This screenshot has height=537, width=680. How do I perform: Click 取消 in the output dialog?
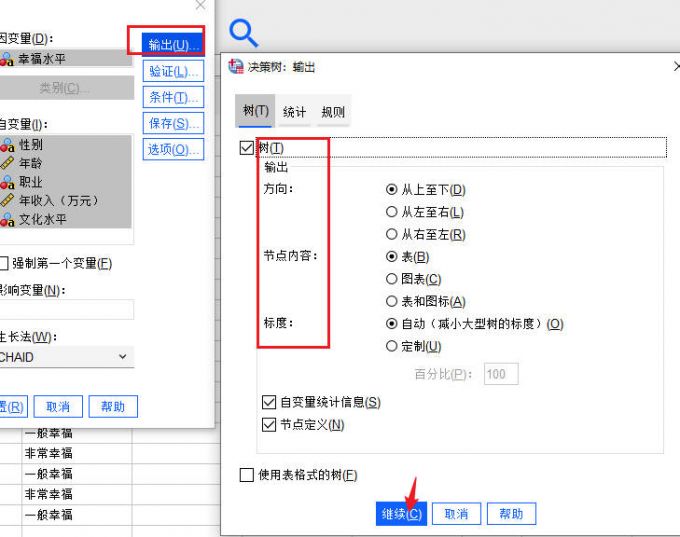(x=456, y=514)
